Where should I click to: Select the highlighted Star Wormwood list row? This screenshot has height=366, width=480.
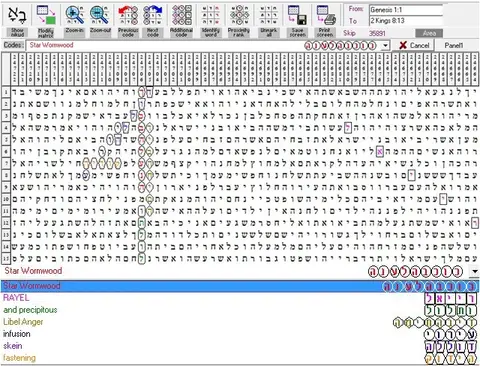click(x=240, y=286)
